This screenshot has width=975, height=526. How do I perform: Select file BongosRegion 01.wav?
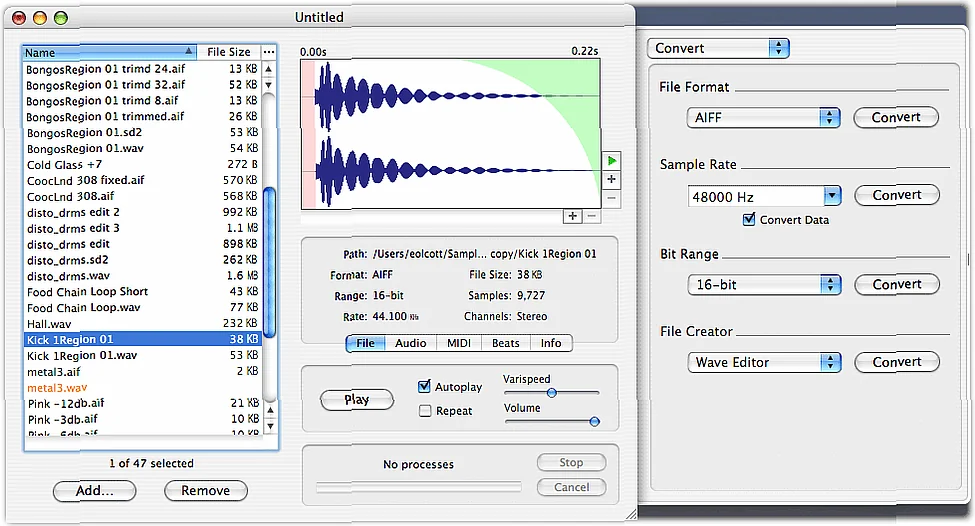point(142,149)
